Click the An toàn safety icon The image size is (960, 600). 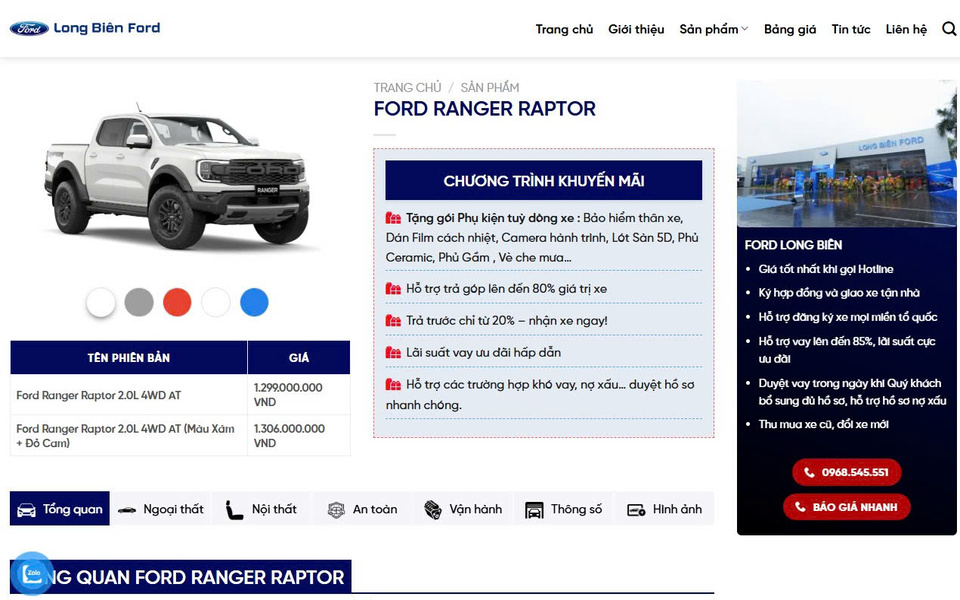tap(336, 510)
